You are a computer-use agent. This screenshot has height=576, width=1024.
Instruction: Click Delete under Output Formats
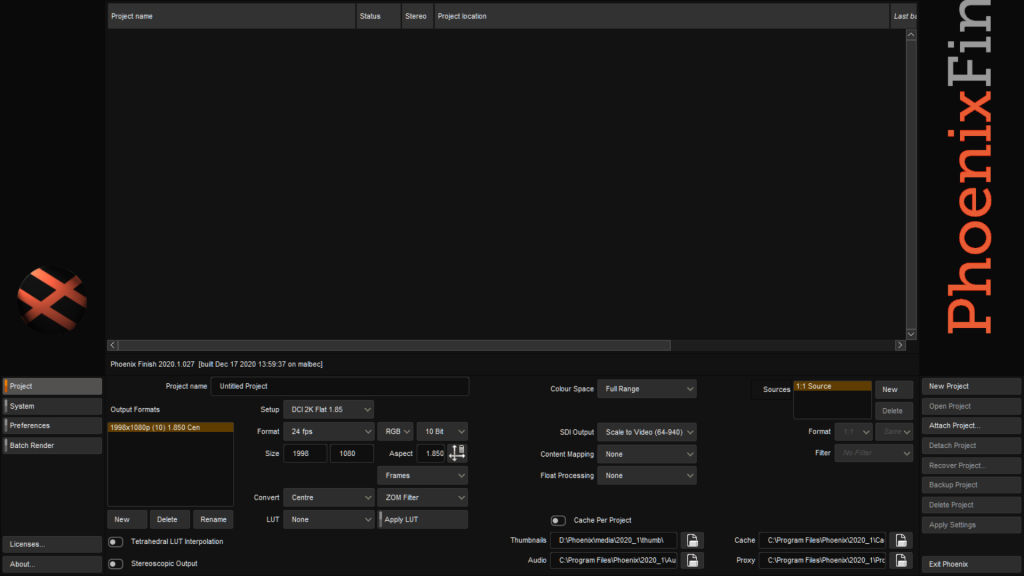[x=170, y=520]
